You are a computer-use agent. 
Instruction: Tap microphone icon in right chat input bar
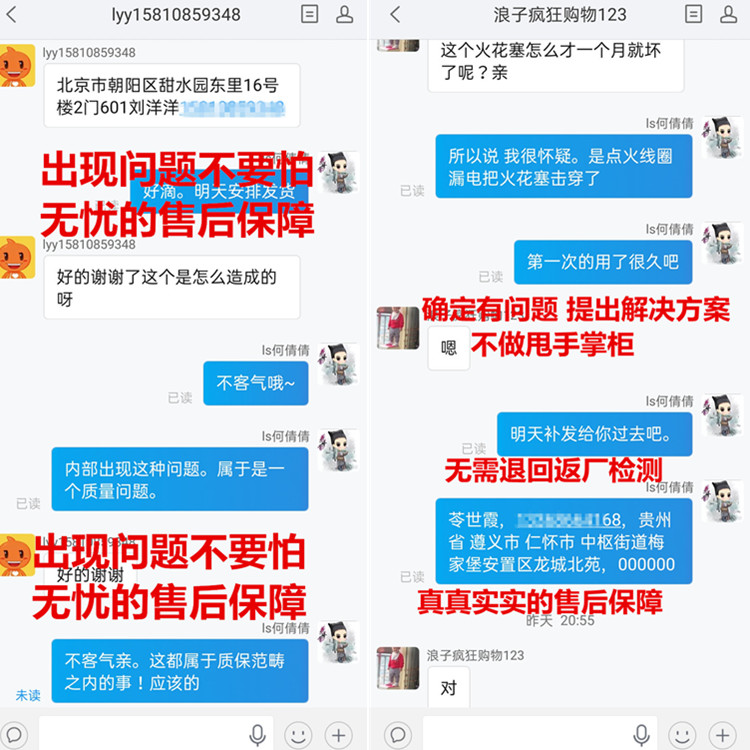click(x=641, y=735)
